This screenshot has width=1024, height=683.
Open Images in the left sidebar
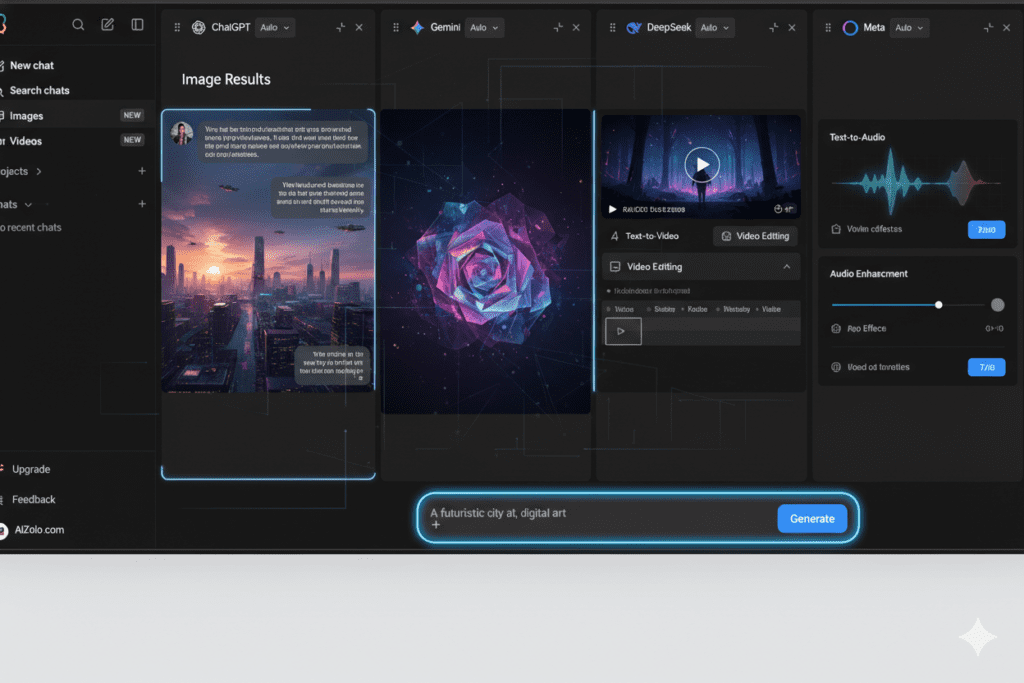(27, 116)
